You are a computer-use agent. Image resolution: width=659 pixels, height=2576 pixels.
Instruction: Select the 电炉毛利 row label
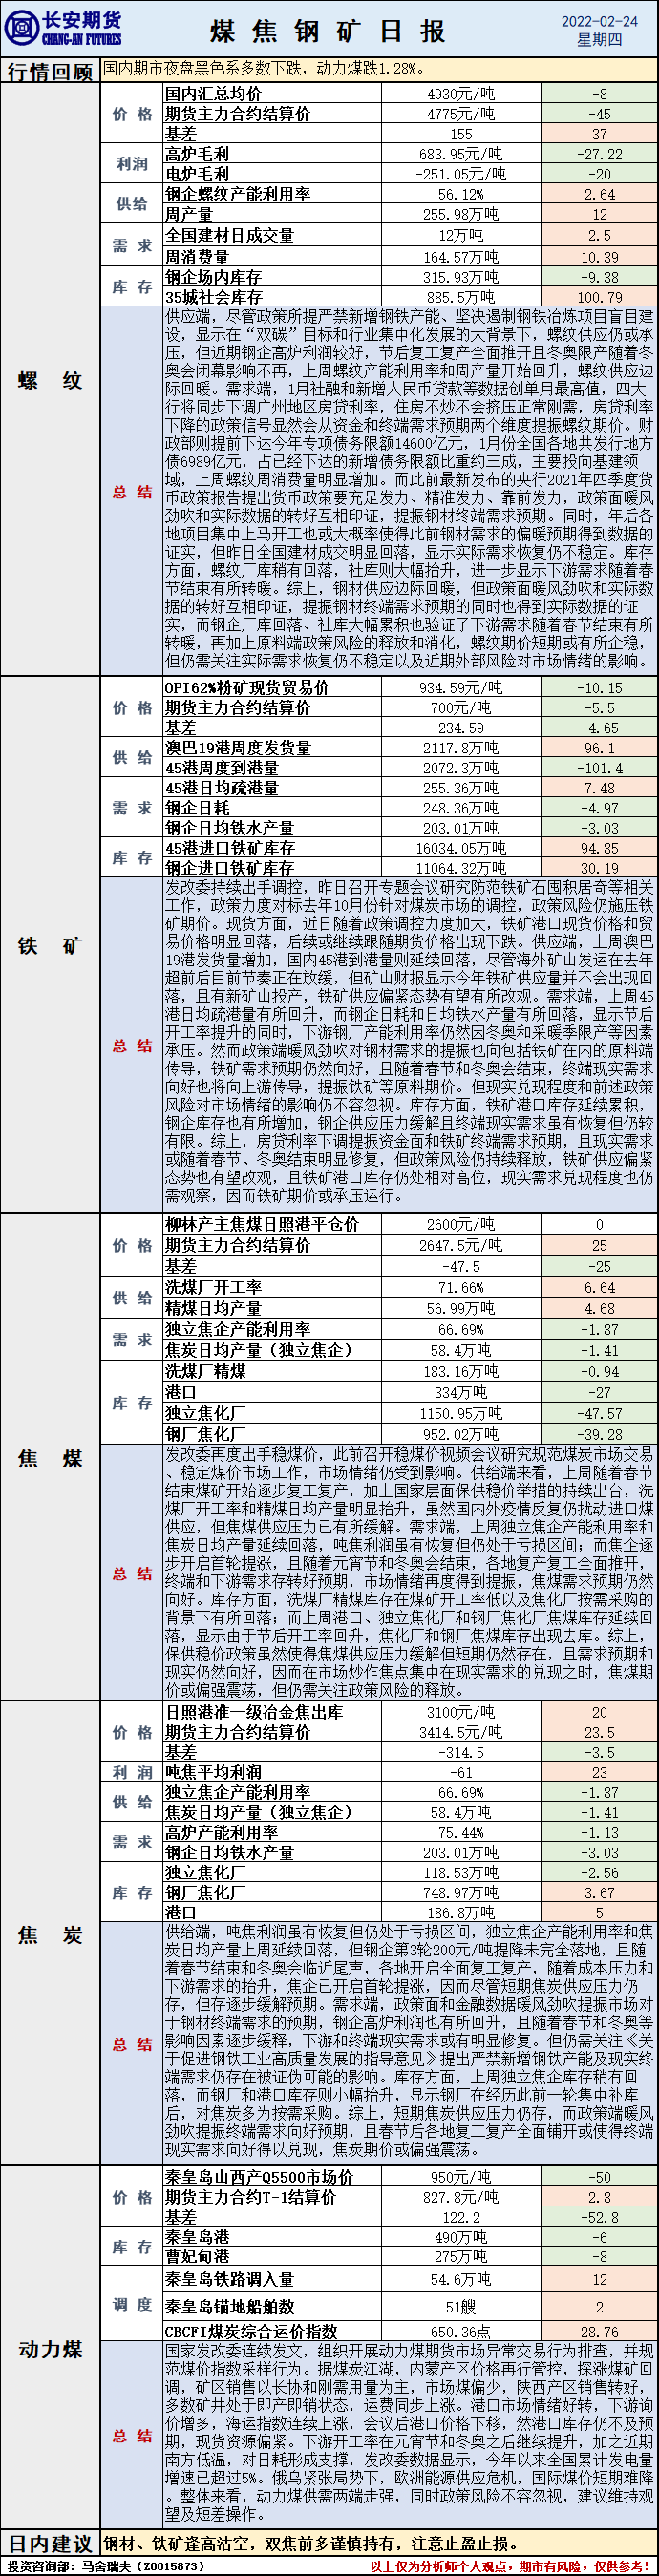coord(197,174)
